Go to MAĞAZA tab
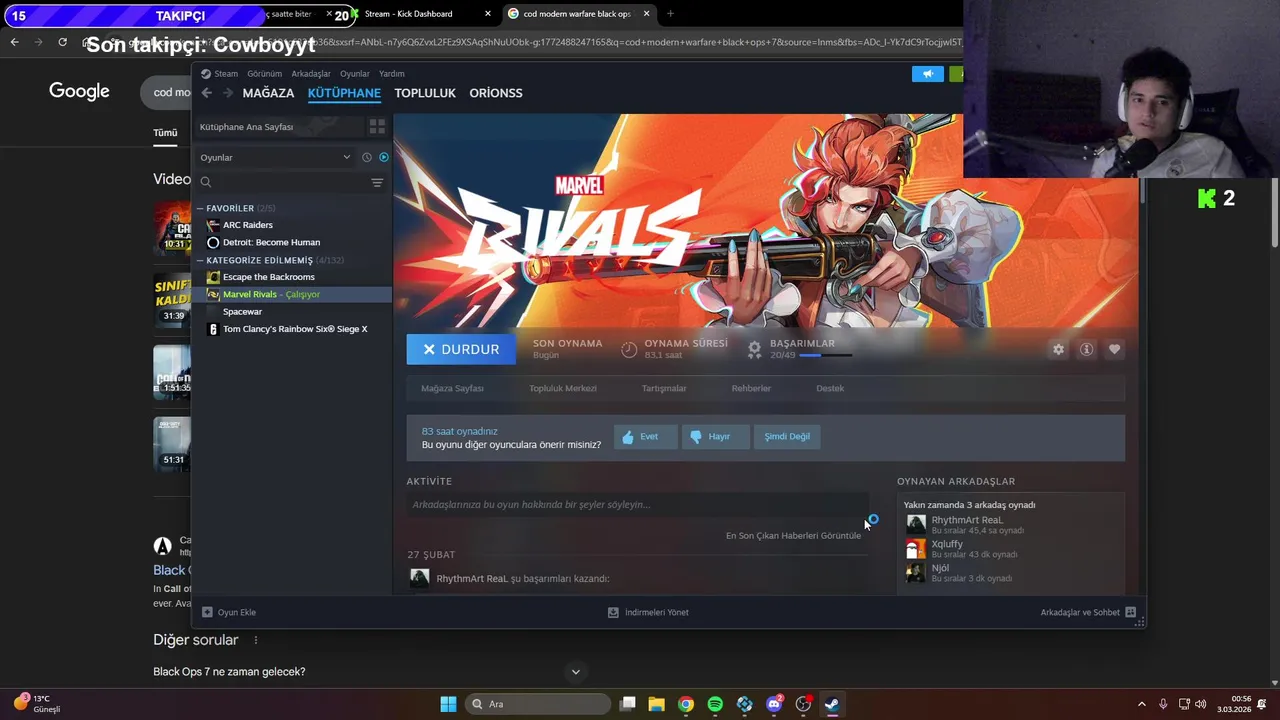This screenshot has height=720, width=1280. tap(268, 93)
